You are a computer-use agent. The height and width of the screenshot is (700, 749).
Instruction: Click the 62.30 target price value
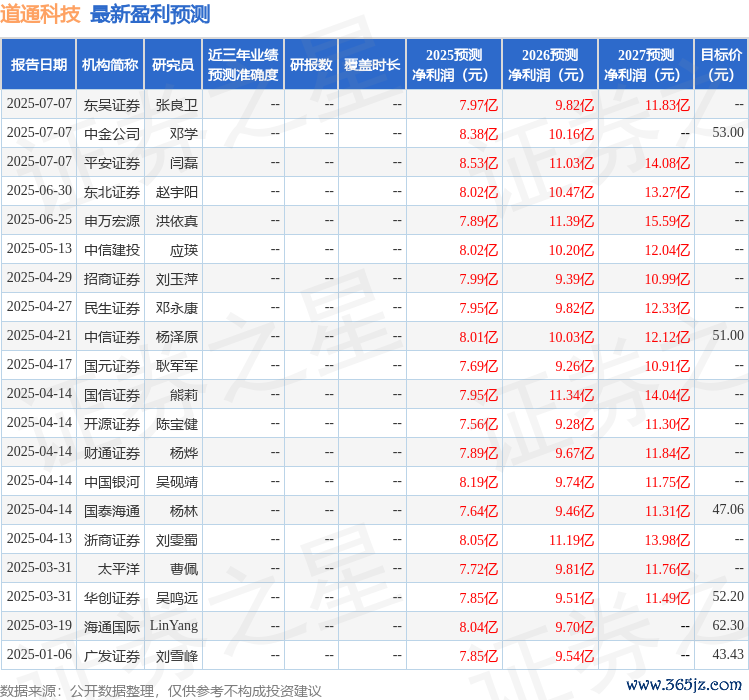pos(728,625)
